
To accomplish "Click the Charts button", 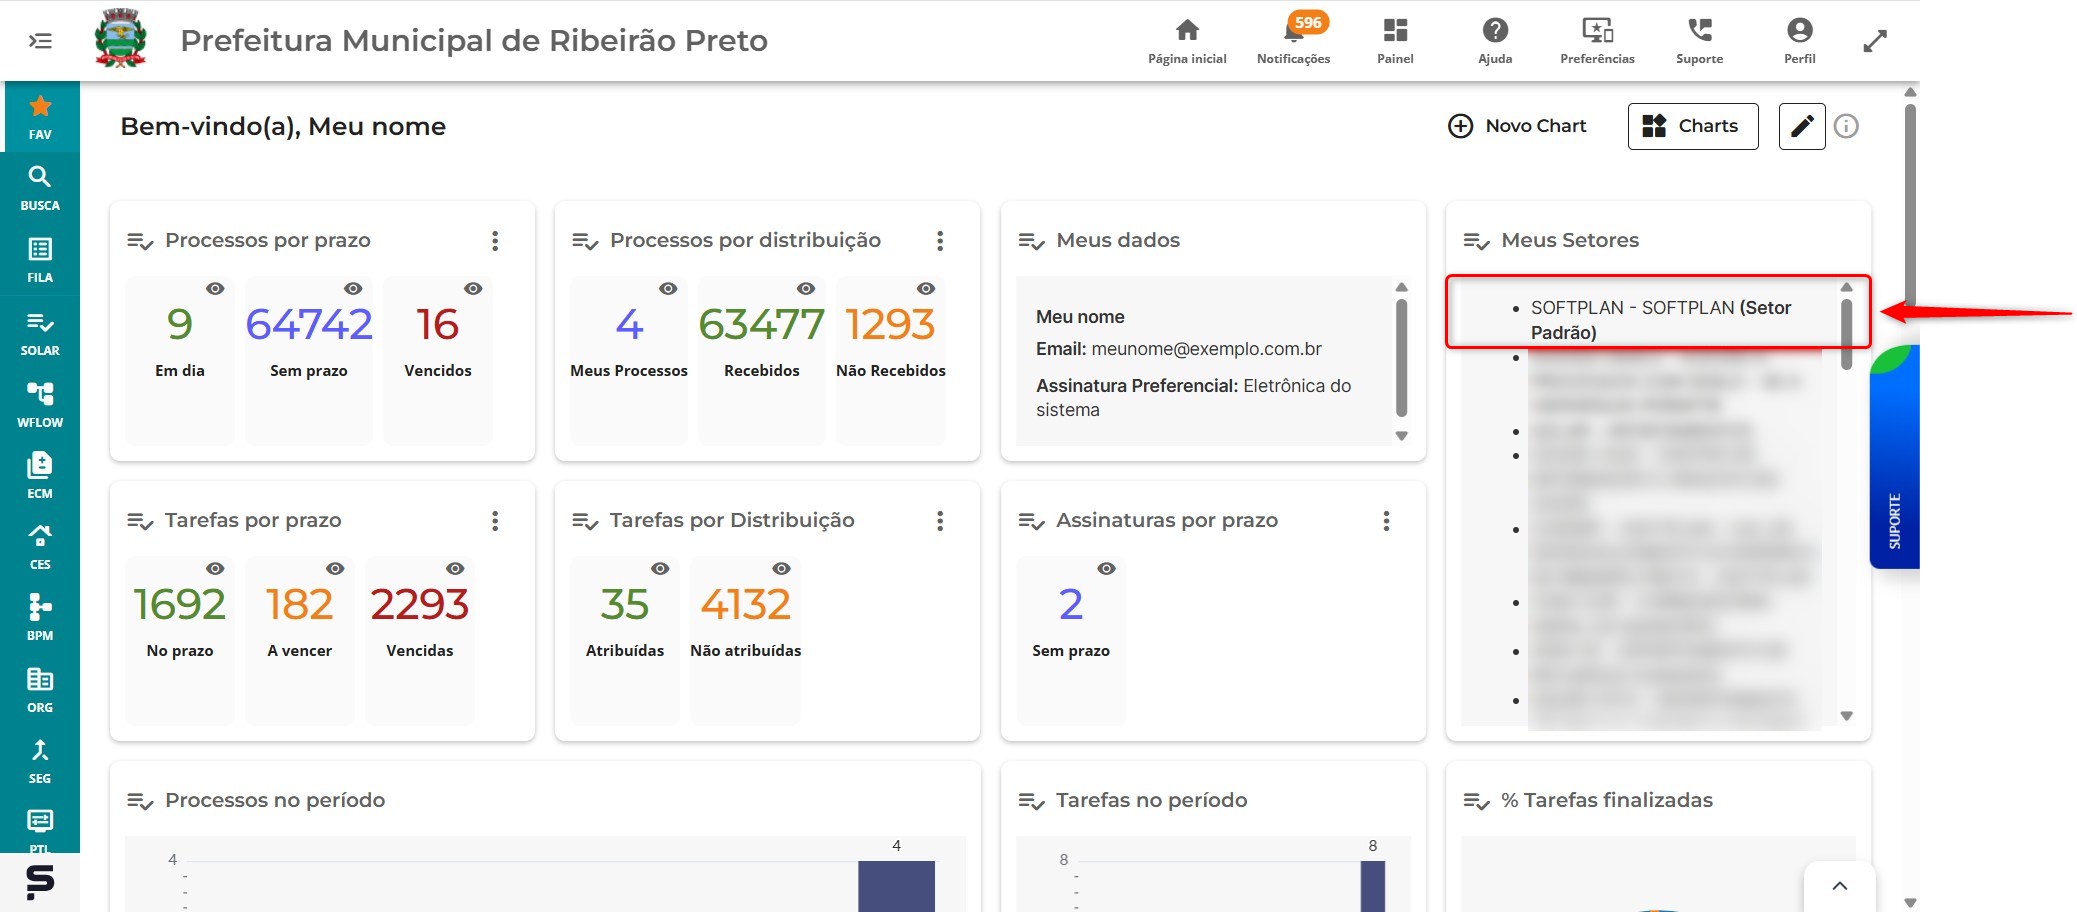I will tap(1693, 126).
